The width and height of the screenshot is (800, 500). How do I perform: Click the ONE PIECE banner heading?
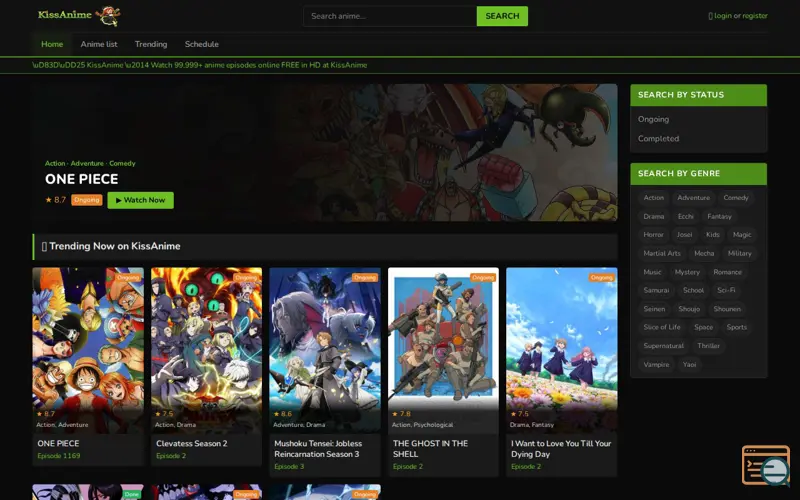[x=82, y=179]
